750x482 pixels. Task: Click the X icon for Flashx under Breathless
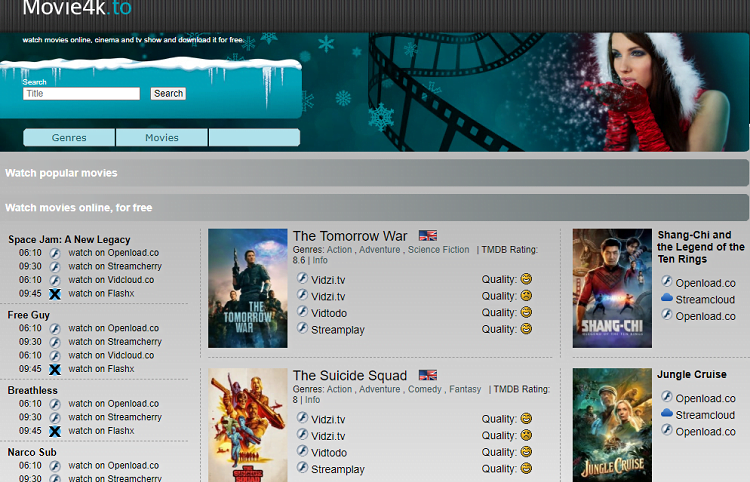coord(55,431)
